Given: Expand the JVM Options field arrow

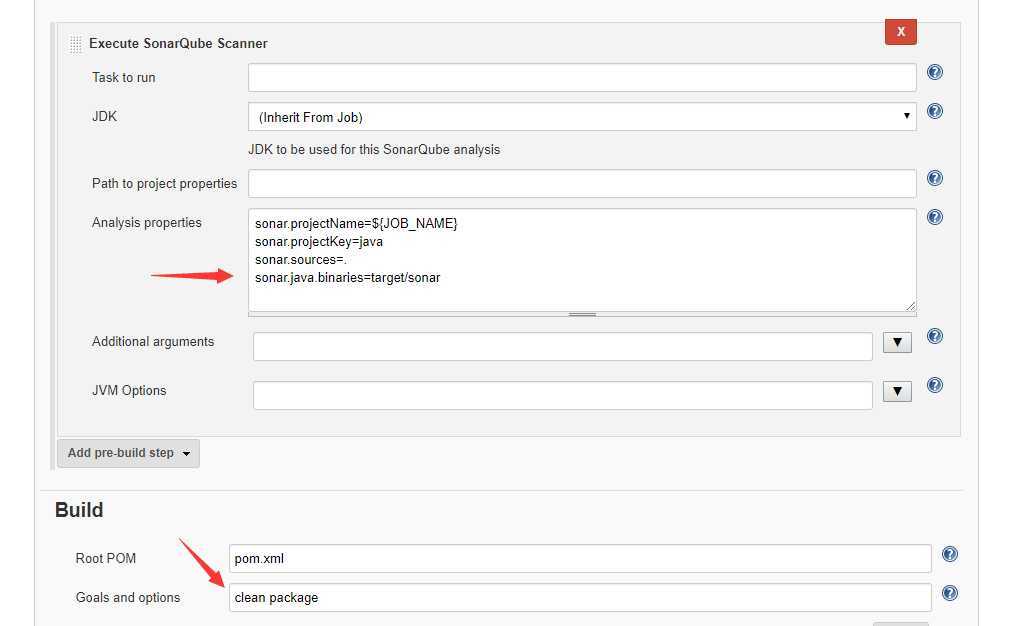Looking at the screenshot, I should (x=897, y=392).
